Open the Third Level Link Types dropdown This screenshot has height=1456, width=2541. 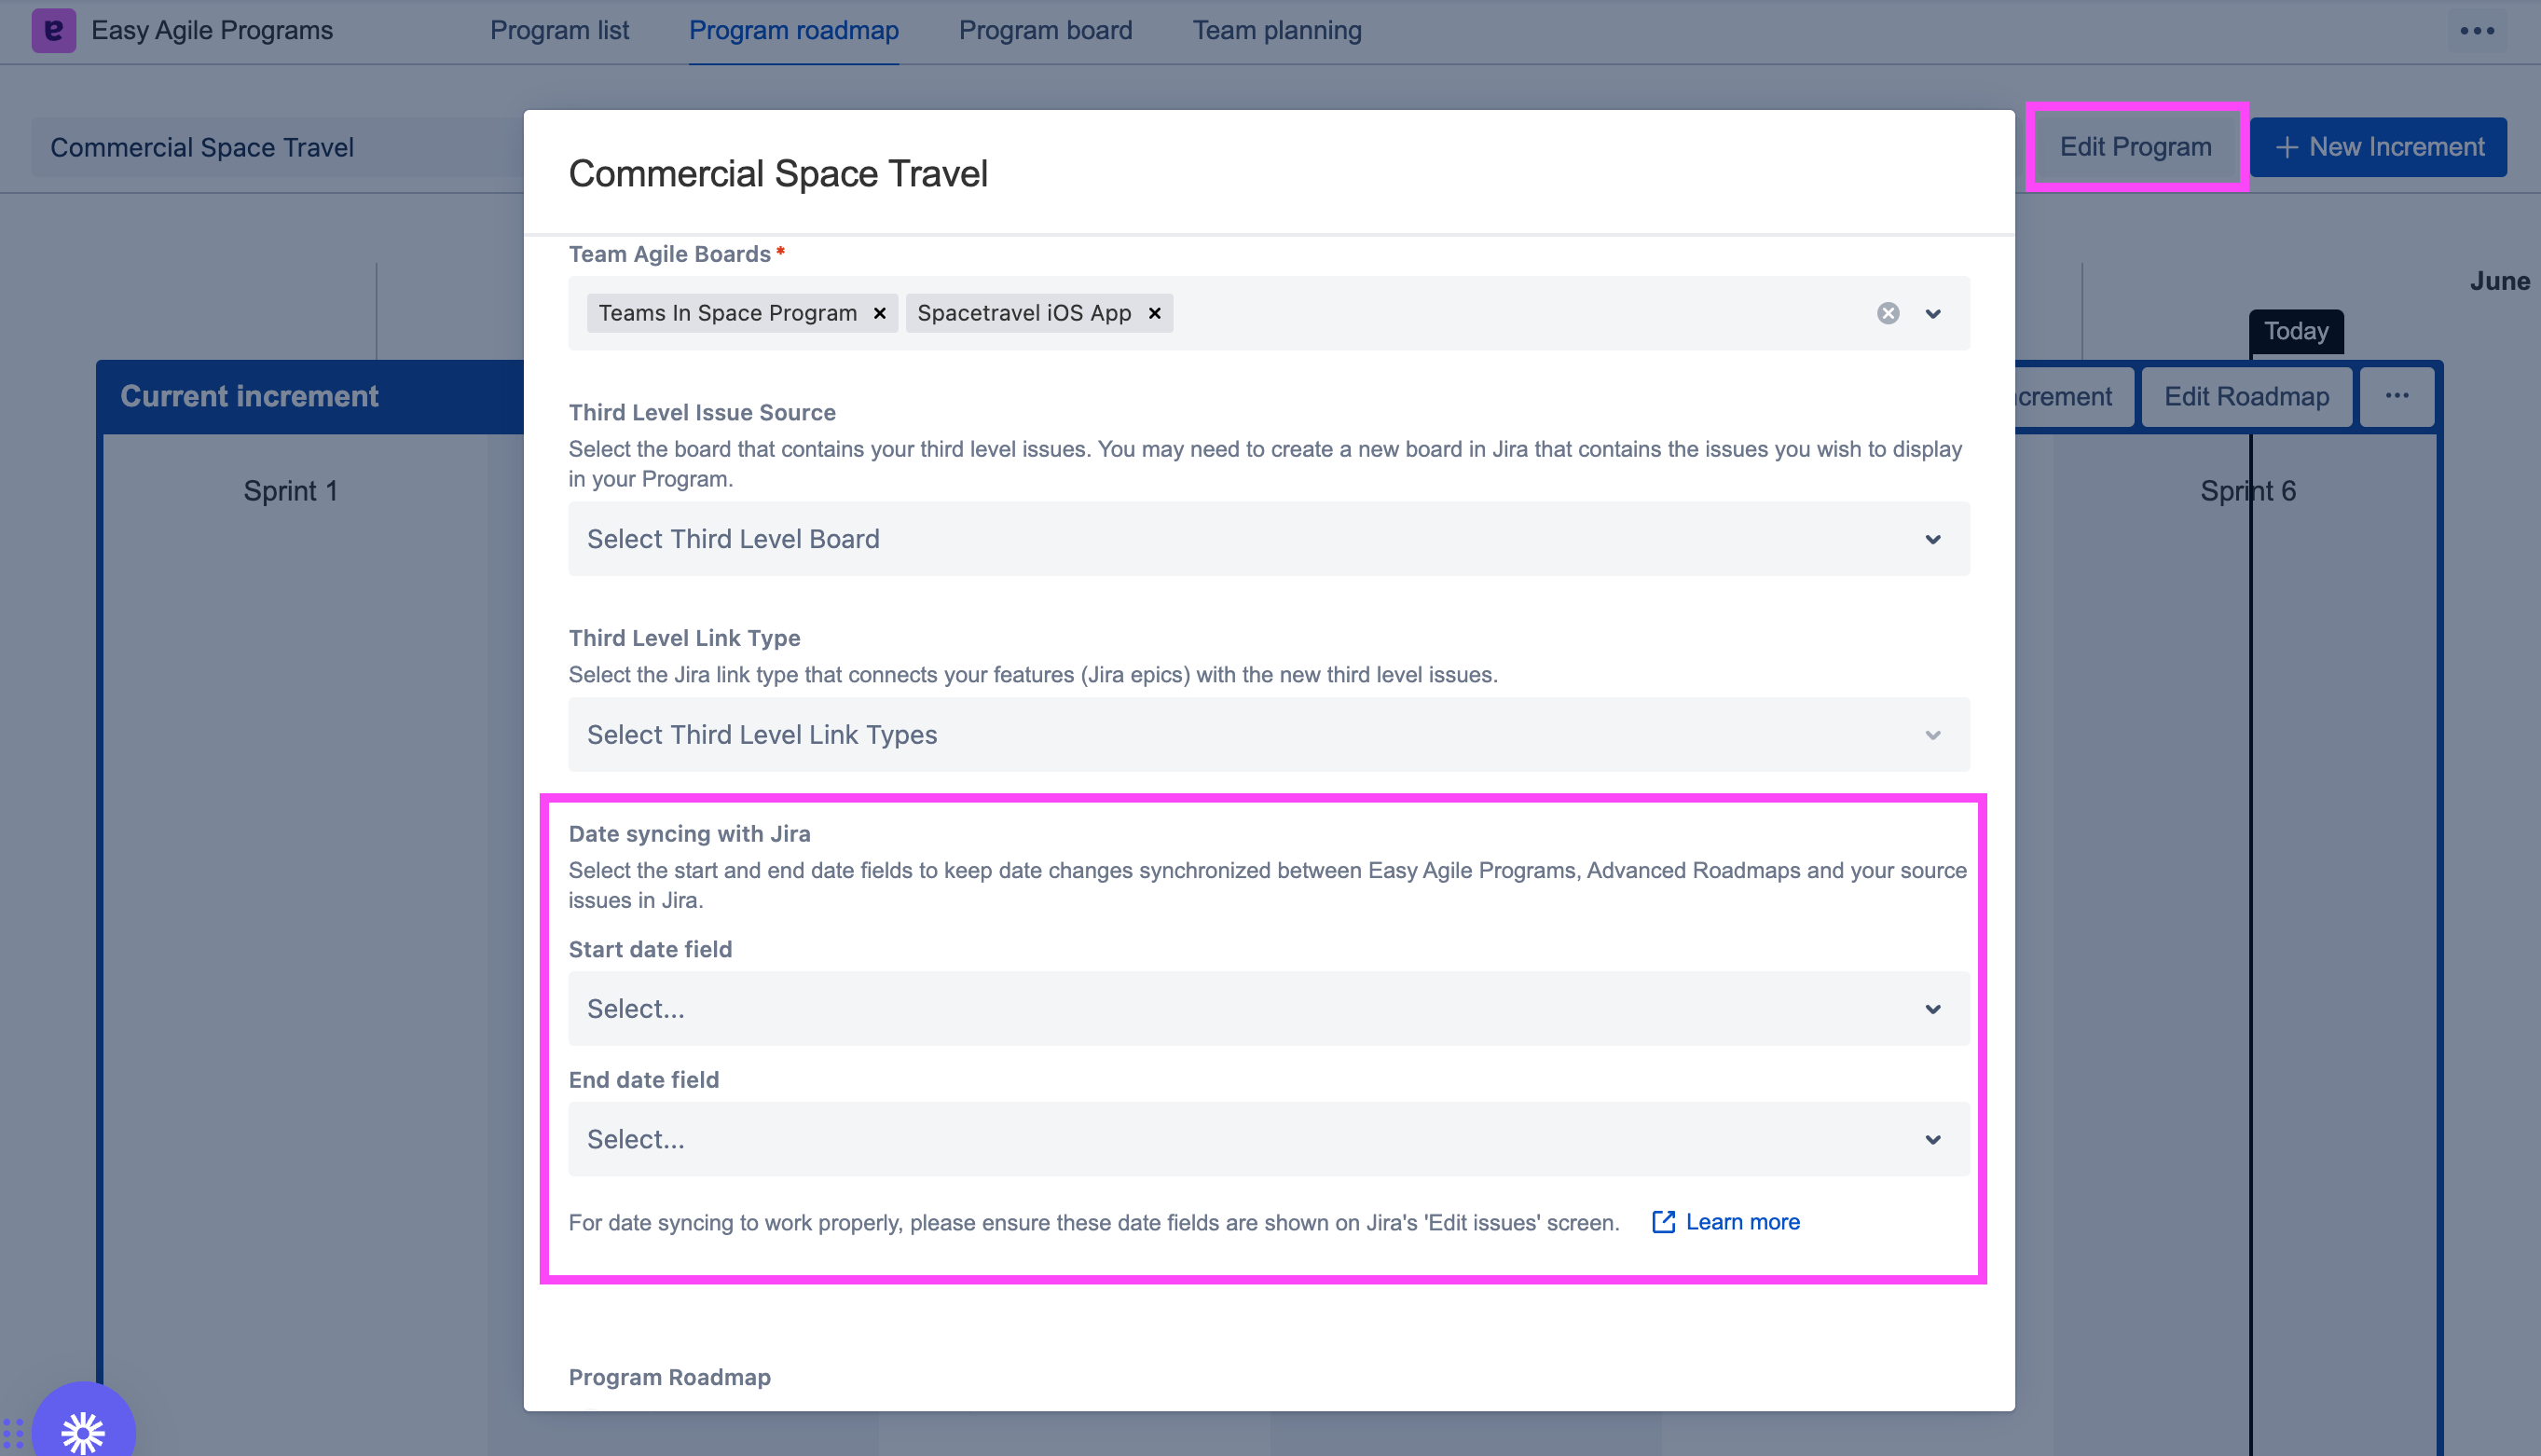click(x=1268, y=735)
